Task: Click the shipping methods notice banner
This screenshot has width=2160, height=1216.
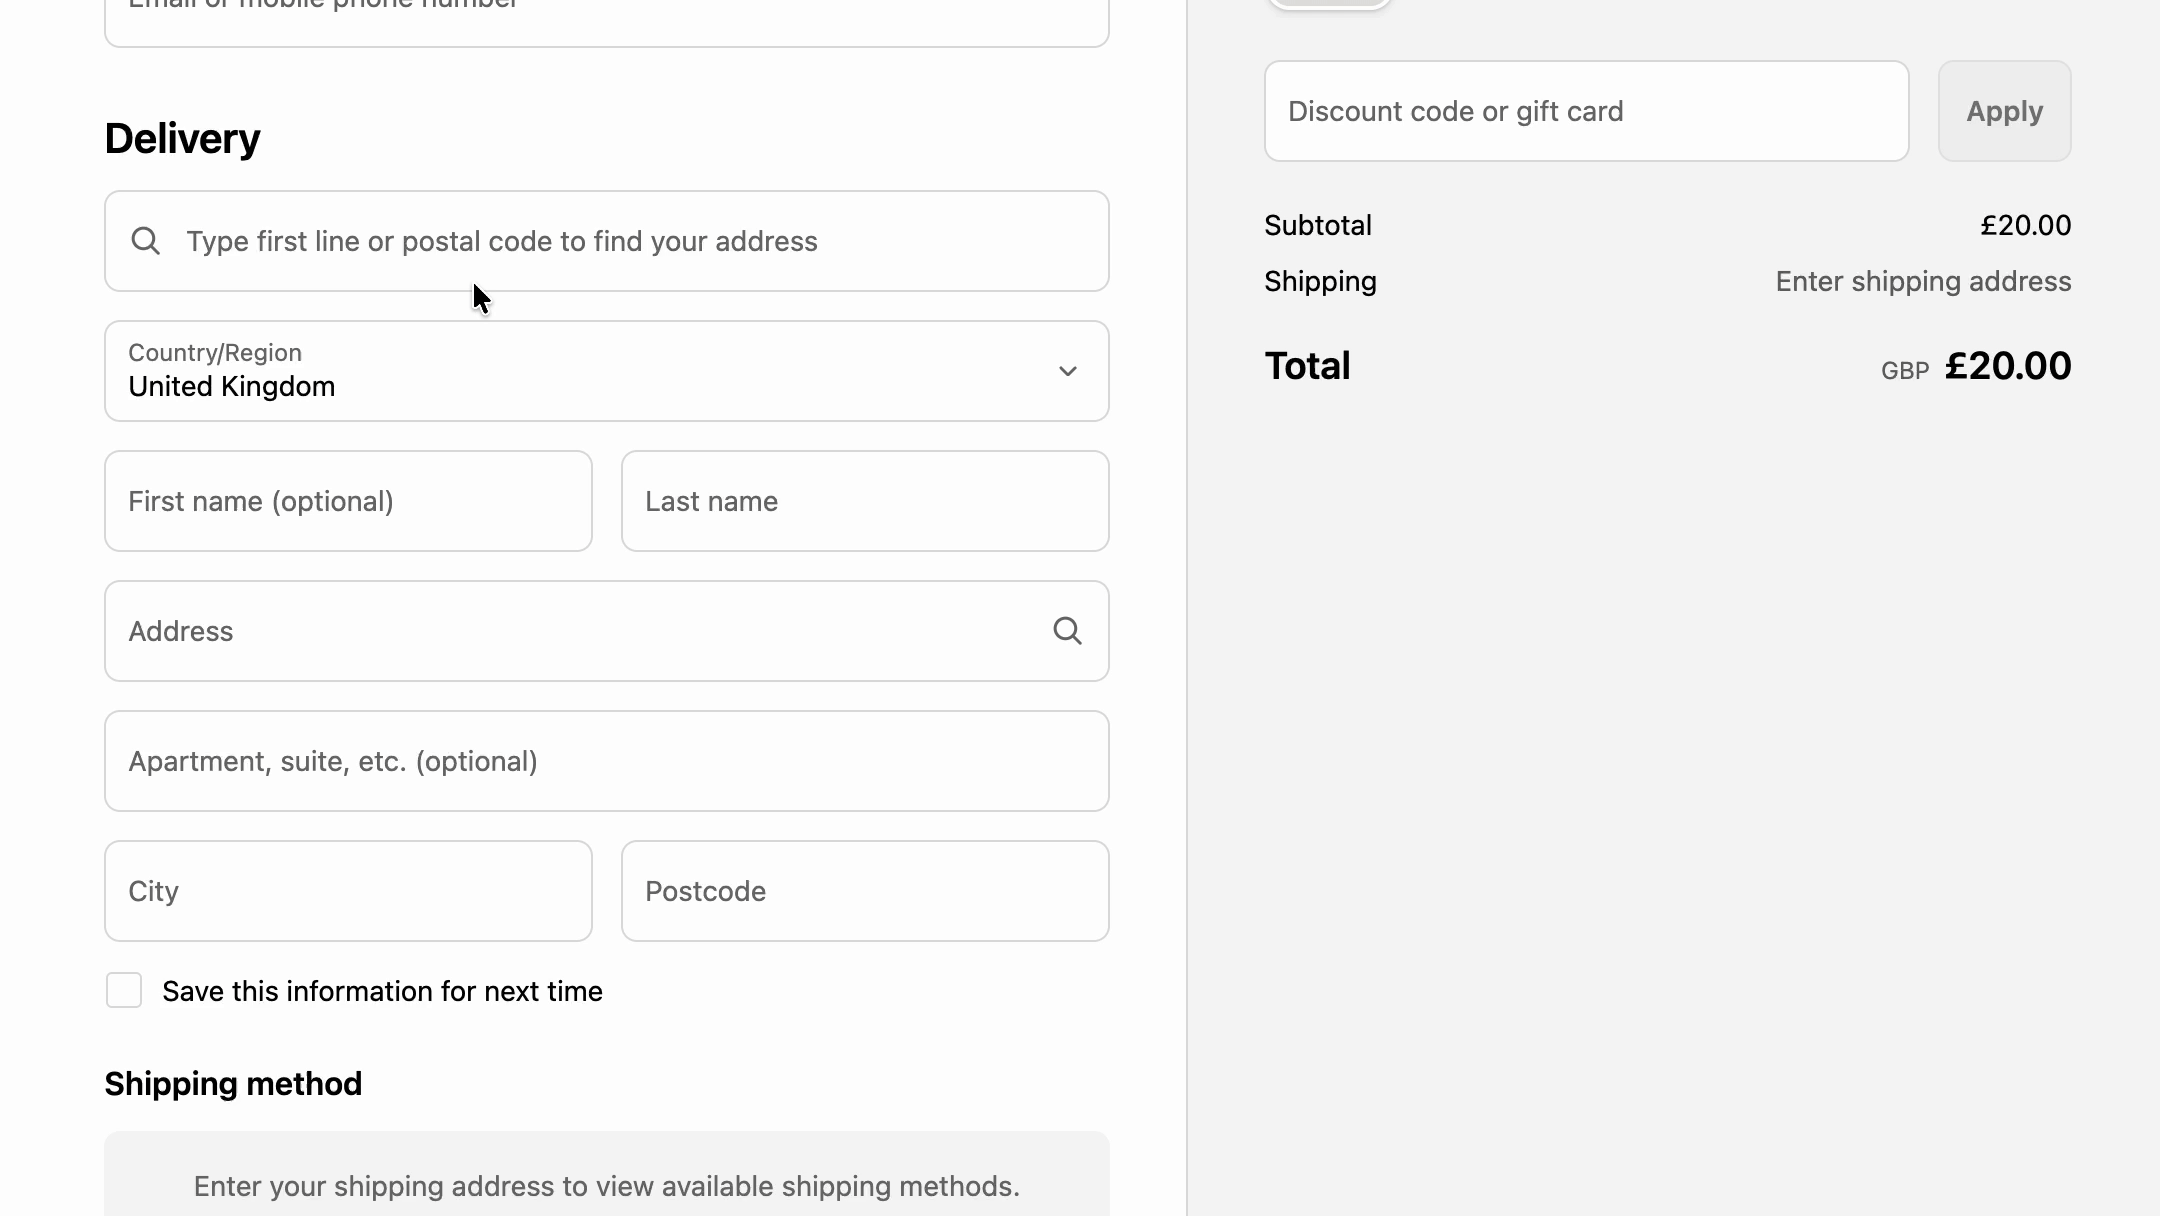Action: click(x=606, y=1180)
